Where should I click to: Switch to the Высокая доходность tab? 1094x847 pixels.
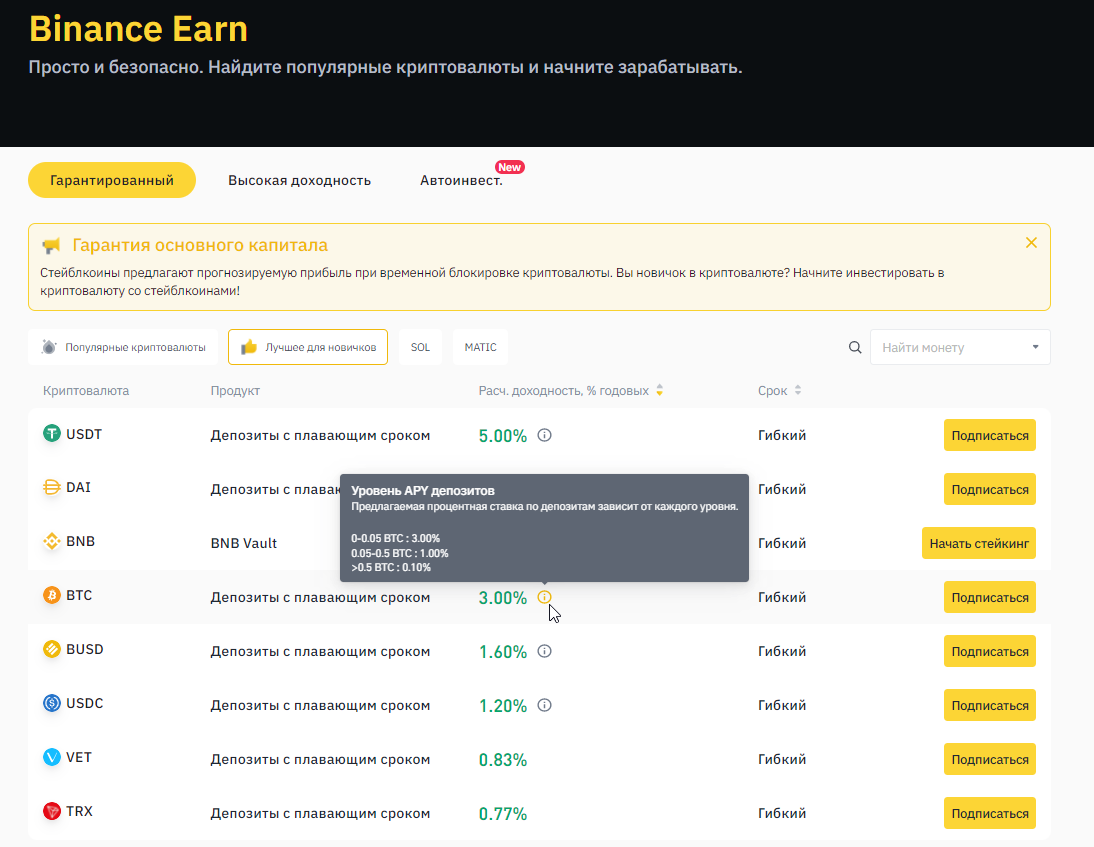299,180
